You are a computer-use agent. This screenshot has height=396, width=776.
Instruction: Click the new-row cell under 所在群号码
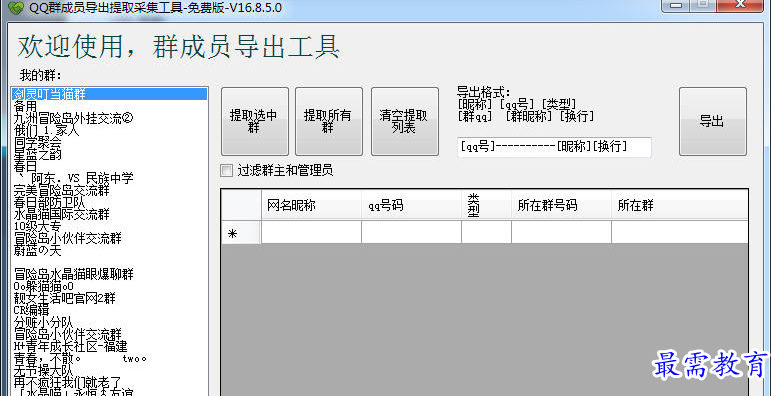[x=561, y=232]
